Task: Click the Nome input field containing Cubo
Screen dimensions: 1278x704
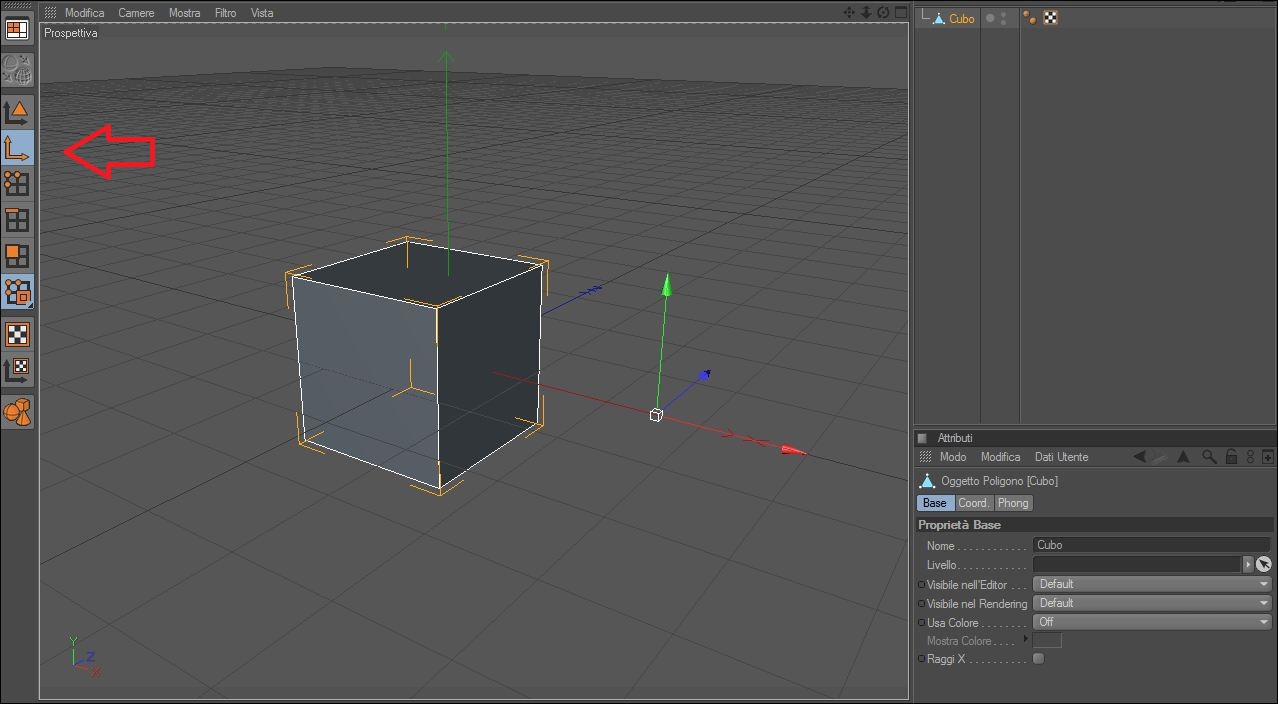Action: click(x=1151, y=545)
